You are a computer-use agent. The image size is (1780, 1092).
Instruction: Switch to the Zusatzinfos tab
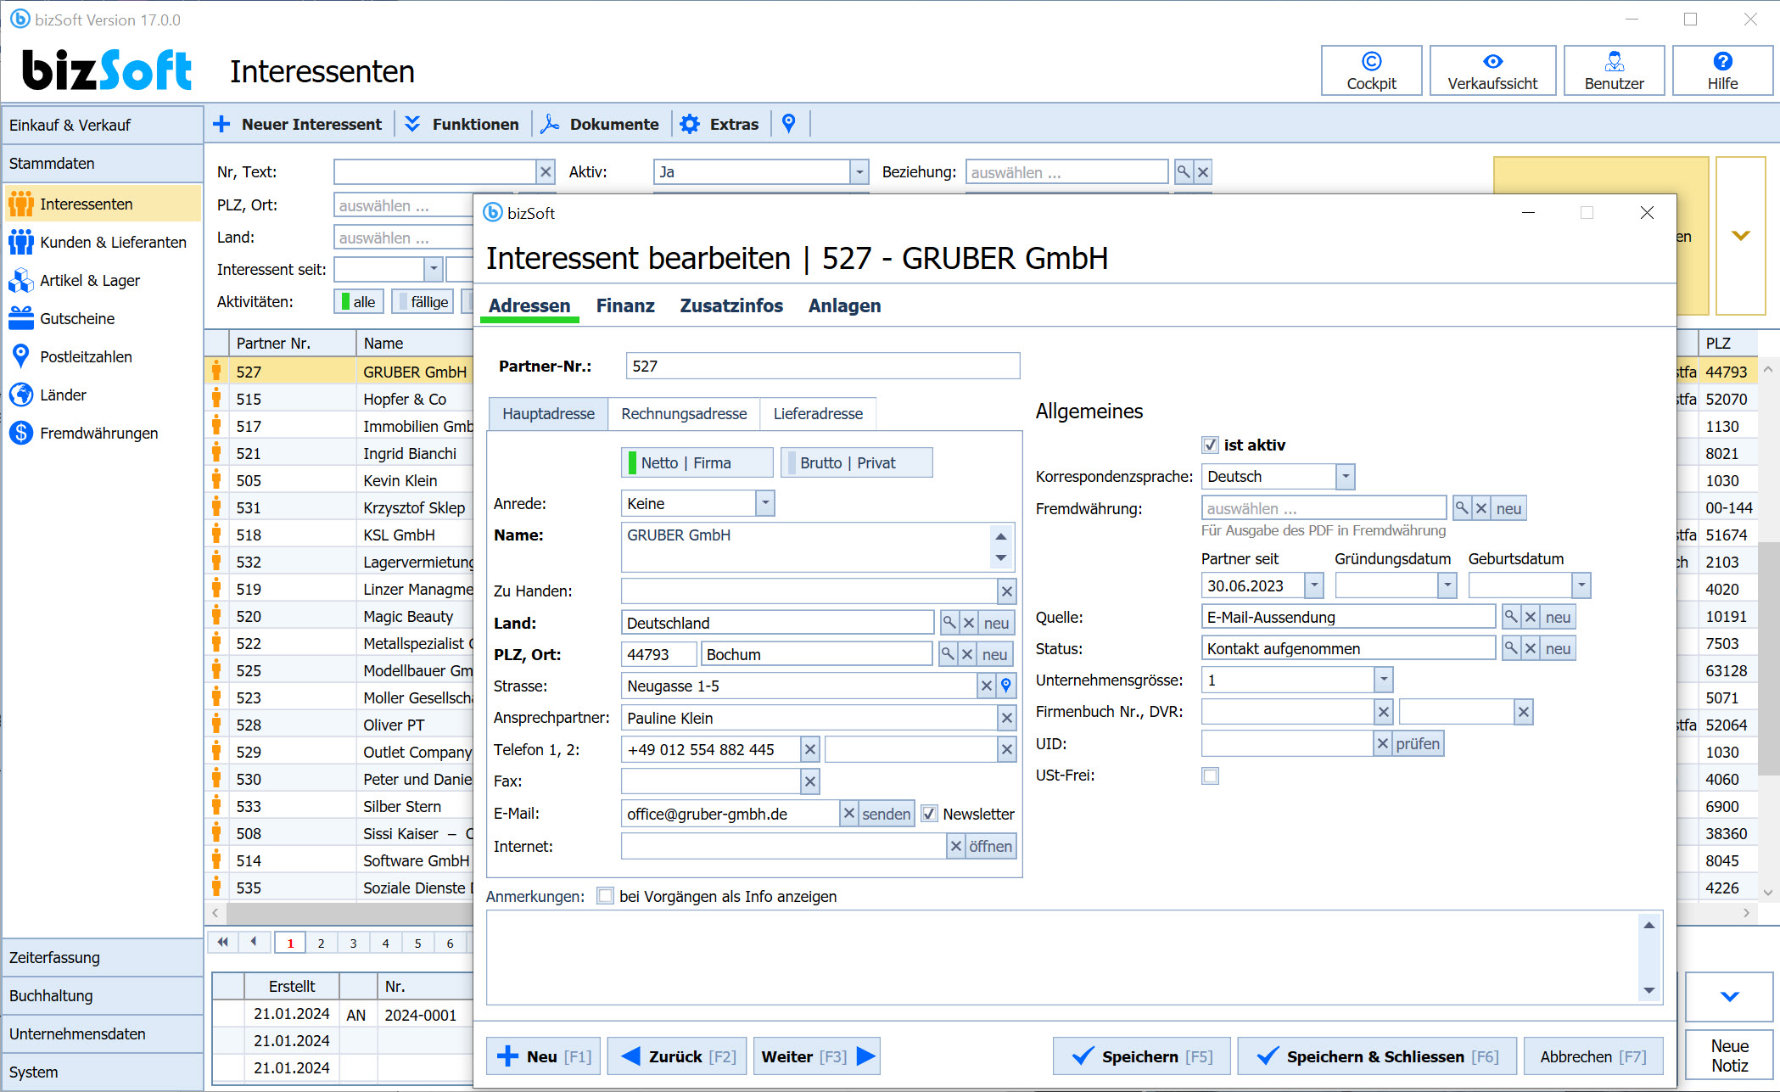click(x=731, y=306)
